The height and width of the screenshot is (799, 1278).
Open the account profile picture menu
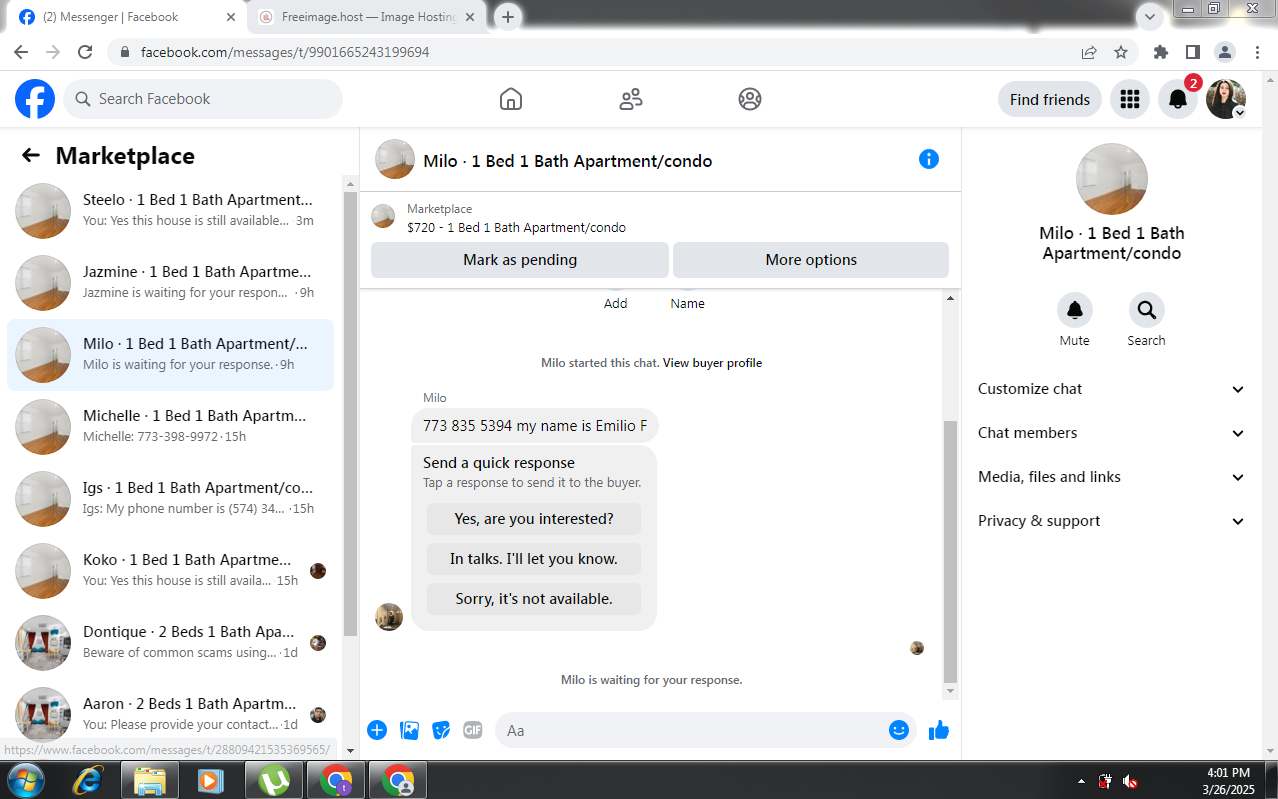(1226, 99)
